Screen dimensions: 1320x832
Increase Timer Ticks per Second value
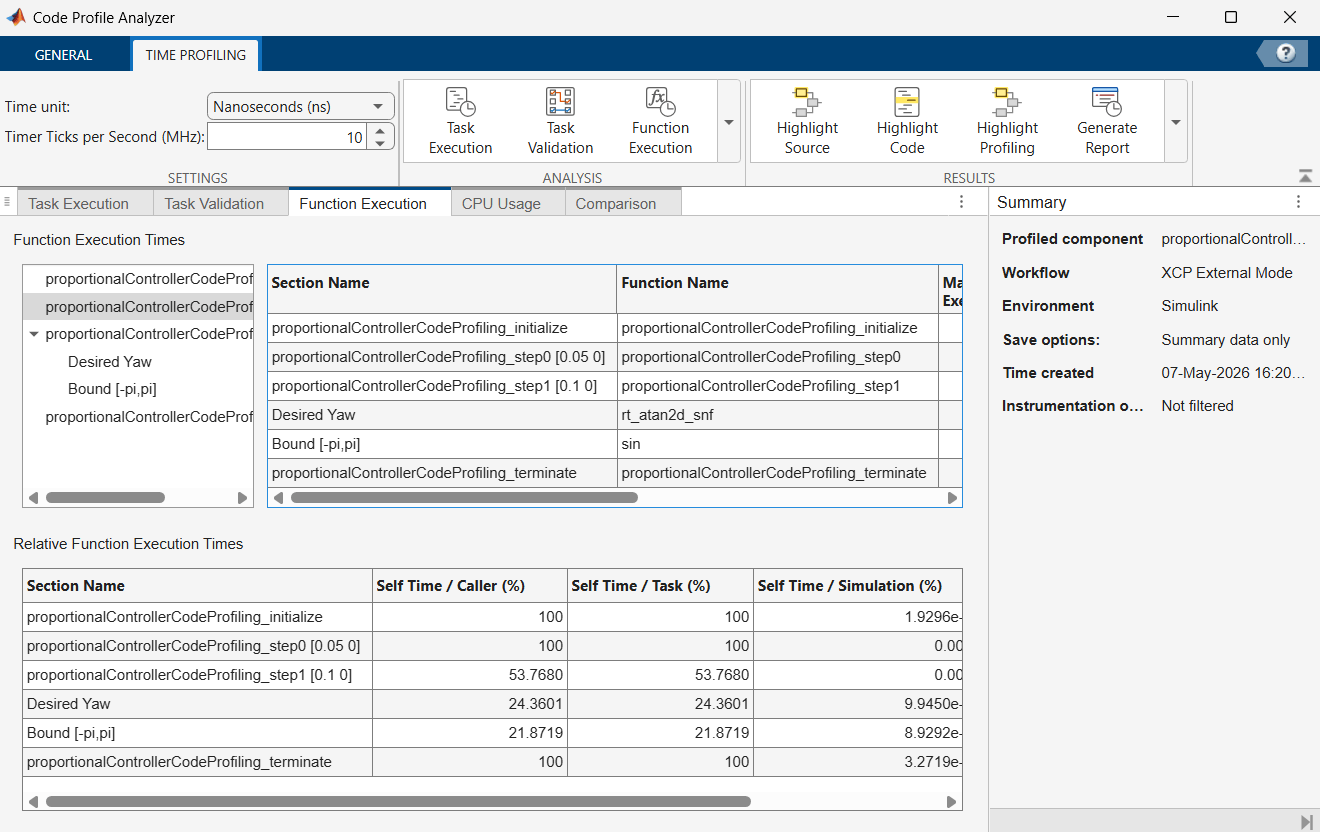pos(380,130)
